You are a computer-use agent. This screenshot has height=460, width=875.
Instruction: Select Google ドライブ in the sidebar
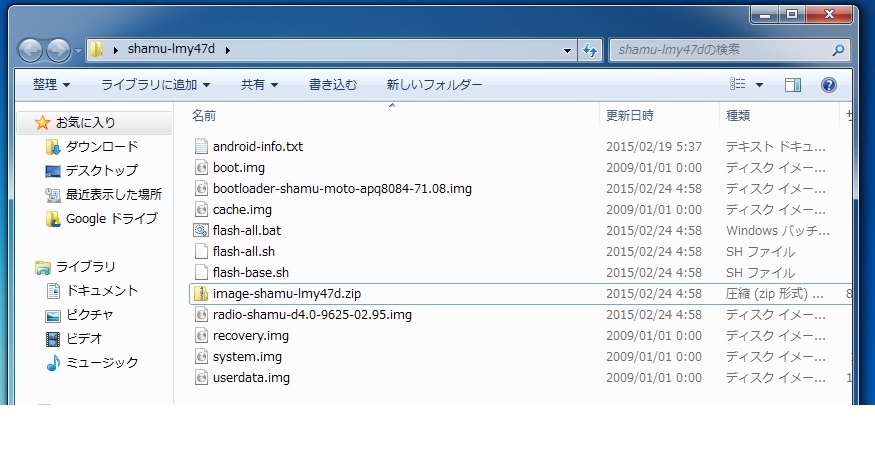pos(112,218)
